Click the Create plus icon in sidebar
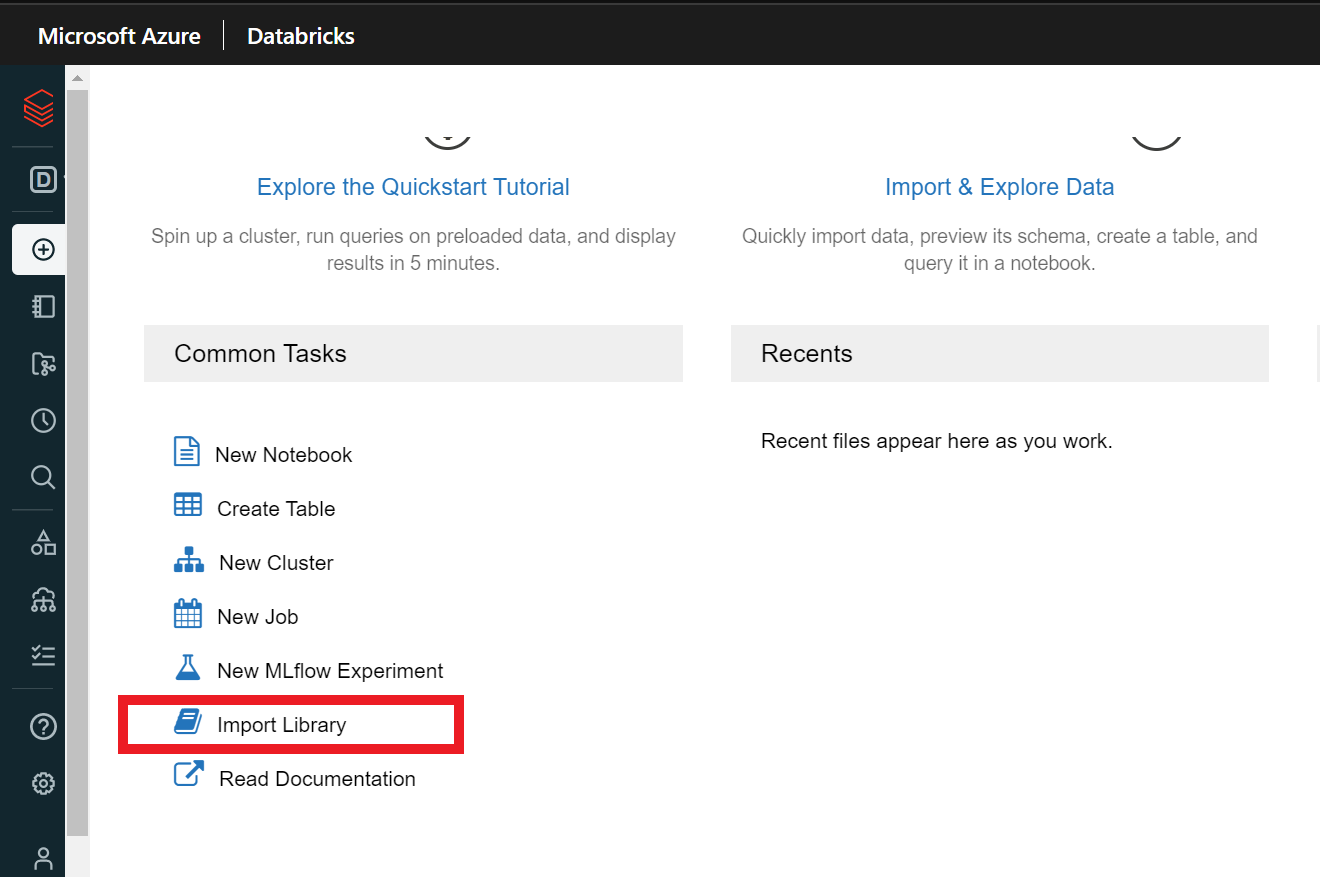The height and width of the screenshot is (877, 1320). click(x=43, y=249)
